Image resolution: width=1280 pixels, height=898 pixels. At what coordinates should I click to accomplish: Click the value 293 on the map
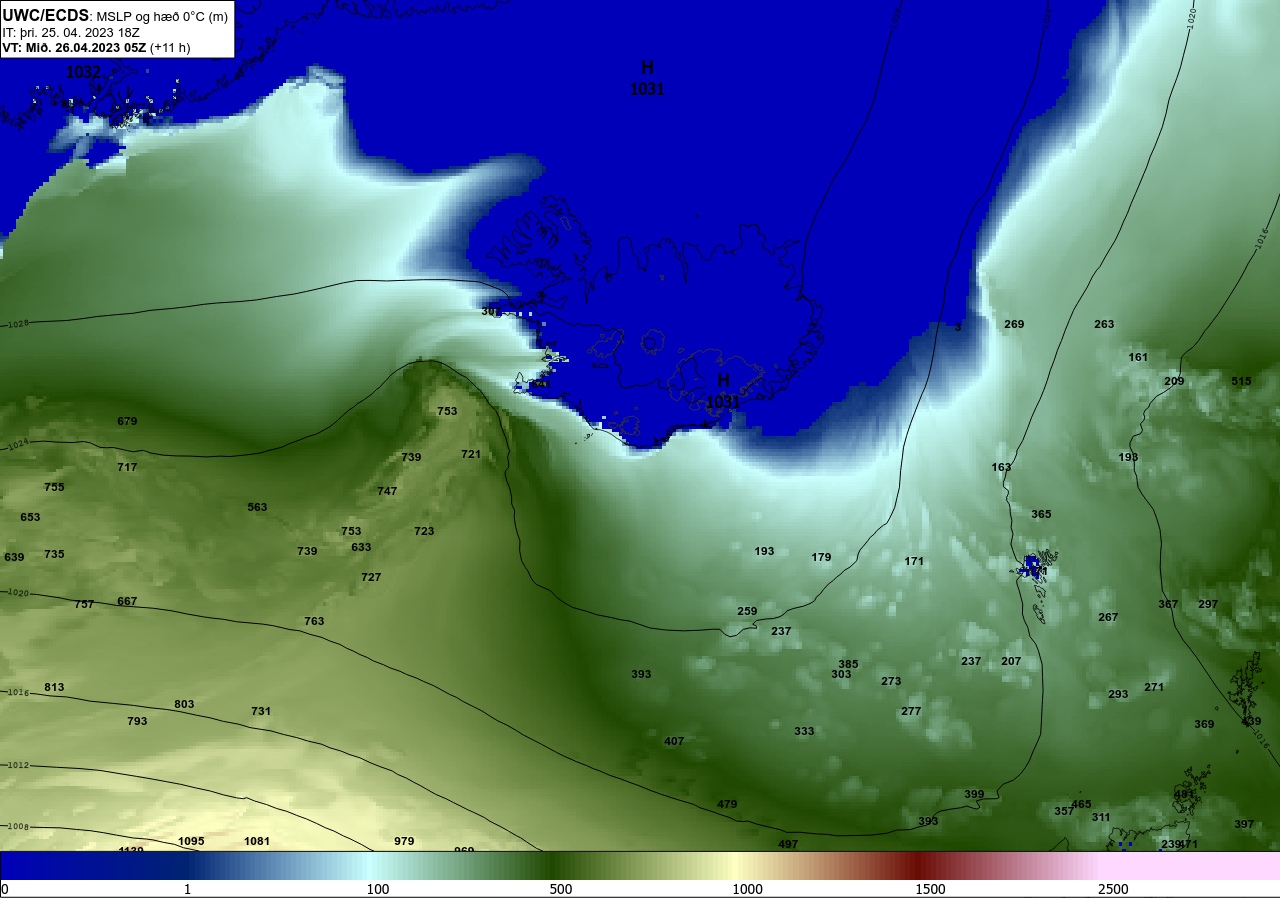(1118, 694)
